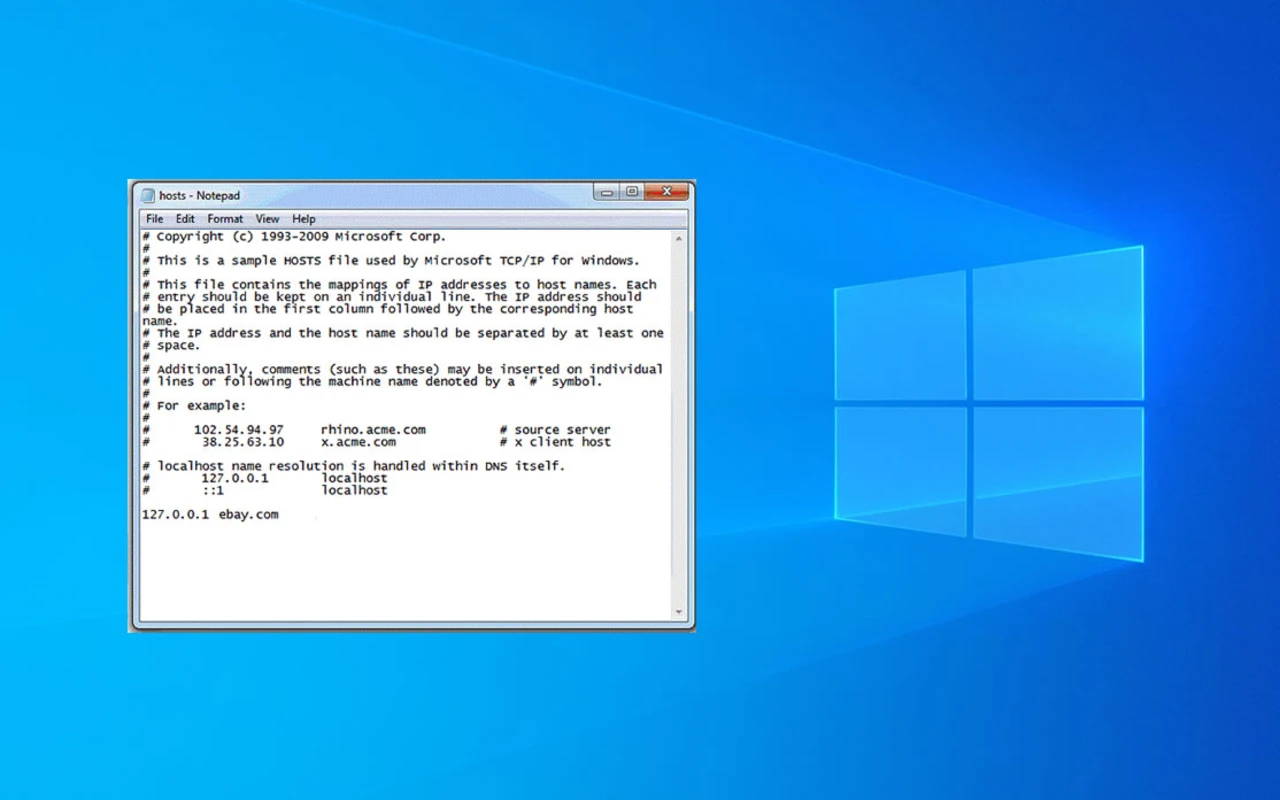
Task: Click the 'Additionally, comments' line
Action: coord(403,369)
